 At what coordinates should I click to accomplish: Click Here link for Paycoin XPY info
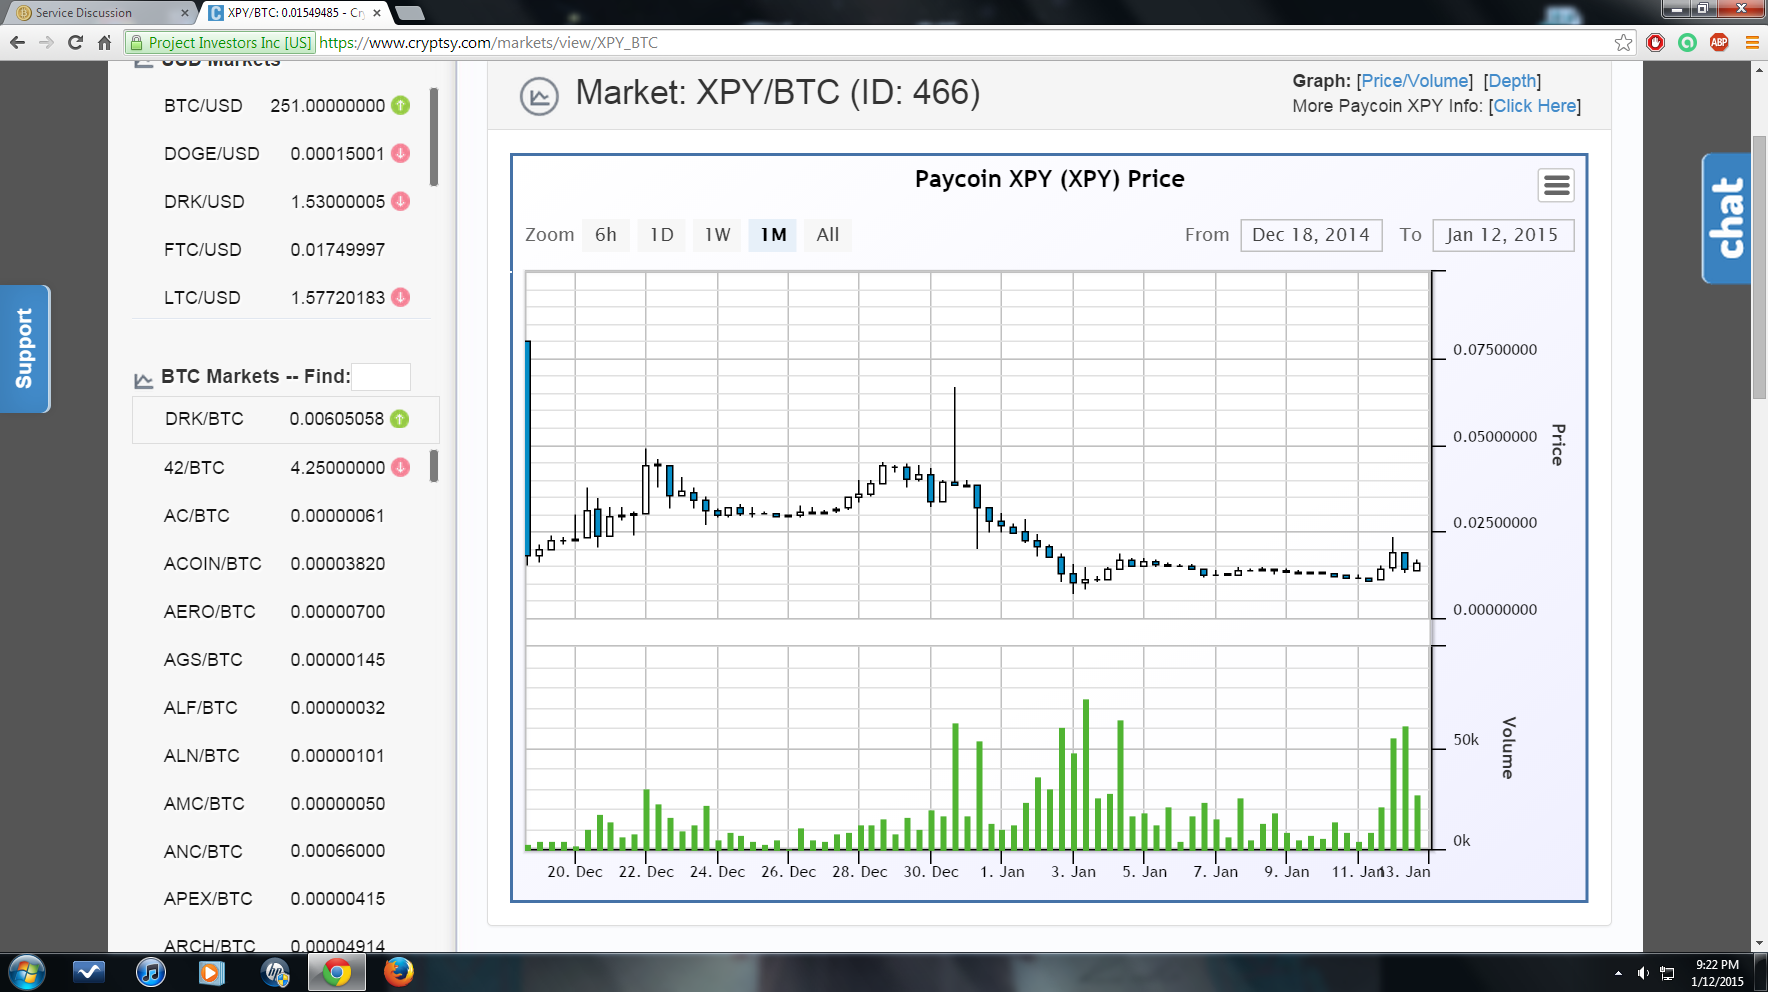[1535, 106]
